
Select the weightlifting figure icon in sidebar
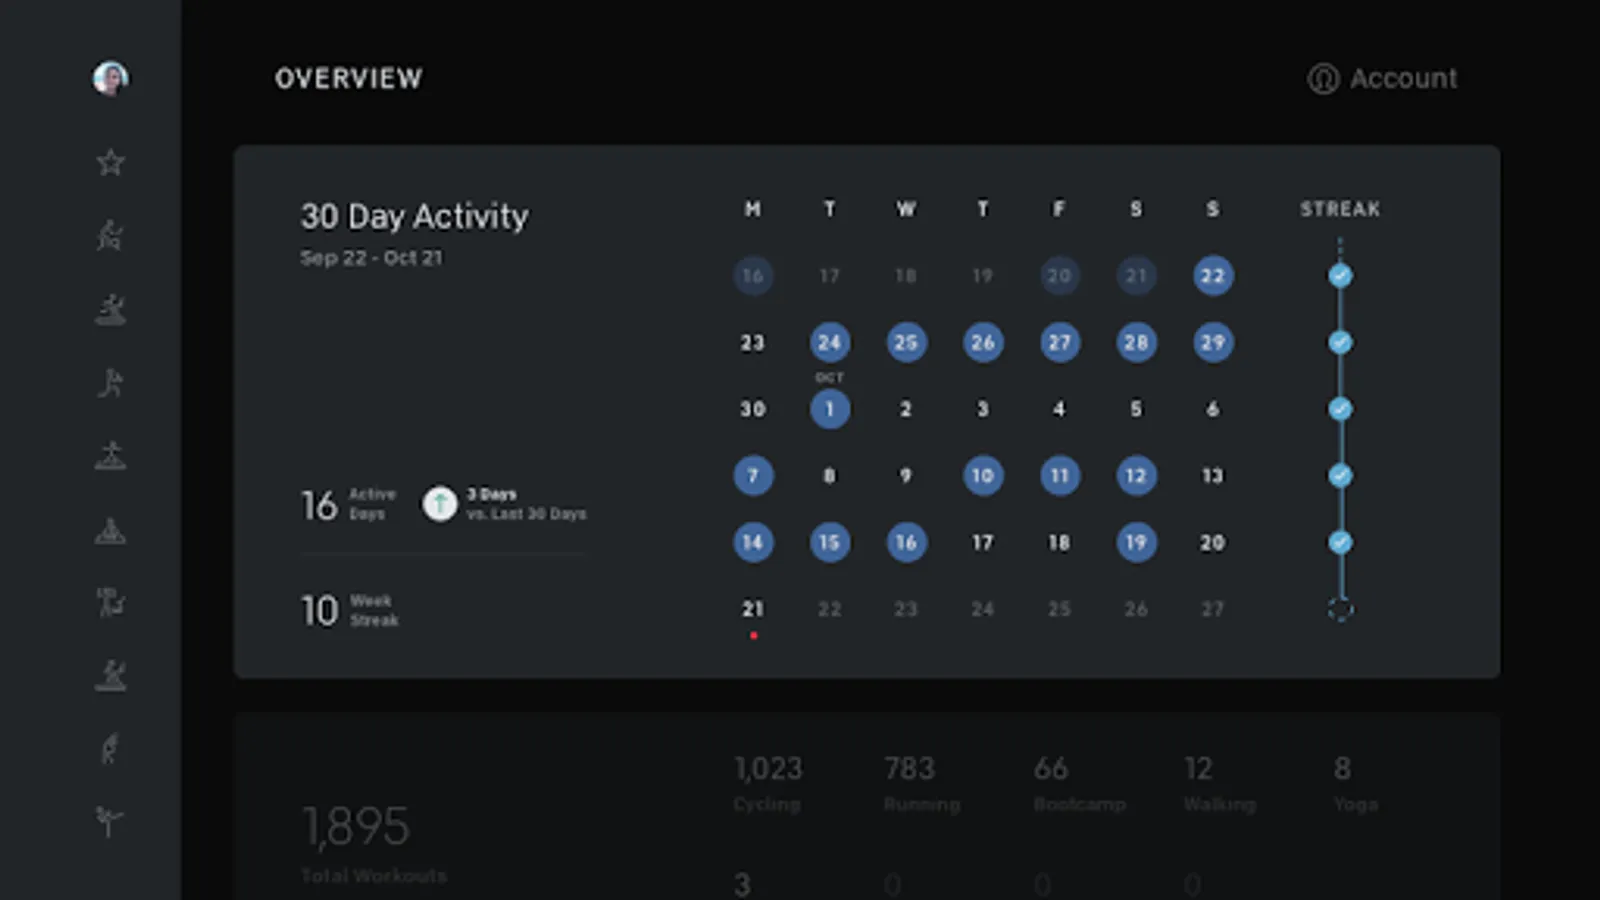click(x=110, y=602)
